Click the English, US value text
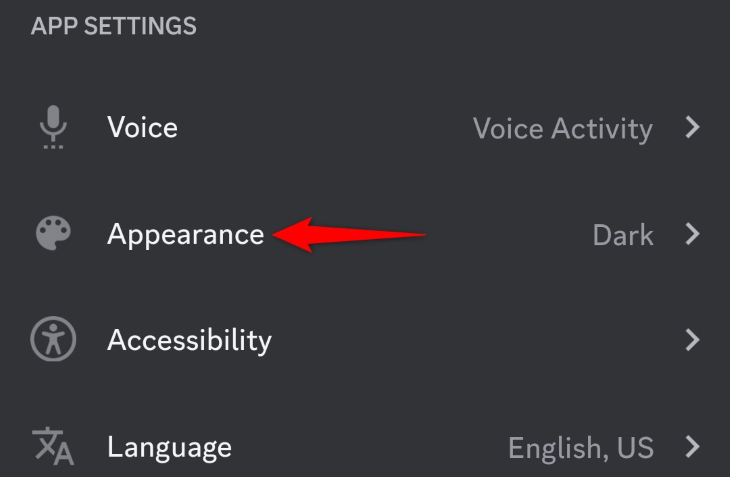 pyautogui.click(x=580, y=446)
